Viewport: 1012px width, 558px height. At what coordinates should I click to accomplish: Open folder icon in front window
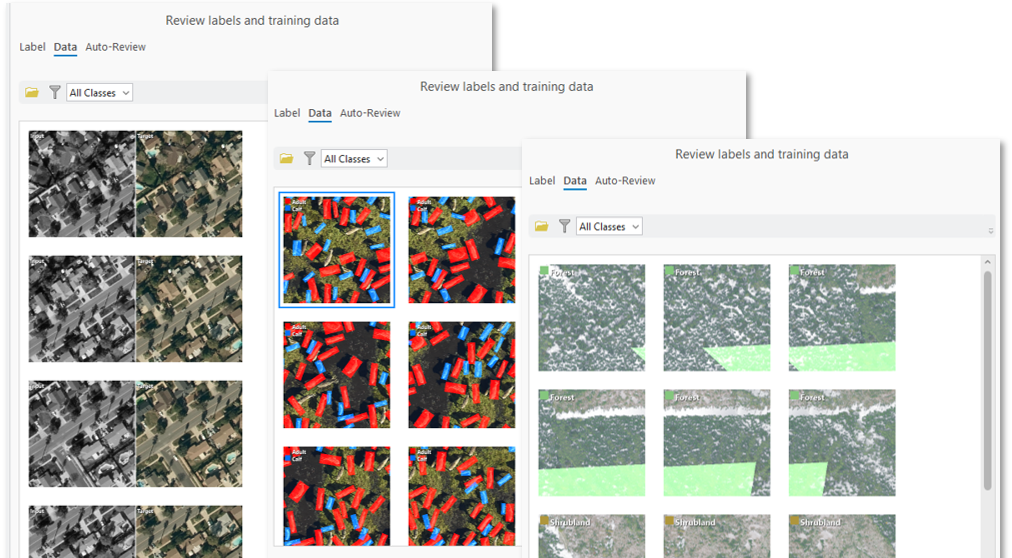[541, 226]
